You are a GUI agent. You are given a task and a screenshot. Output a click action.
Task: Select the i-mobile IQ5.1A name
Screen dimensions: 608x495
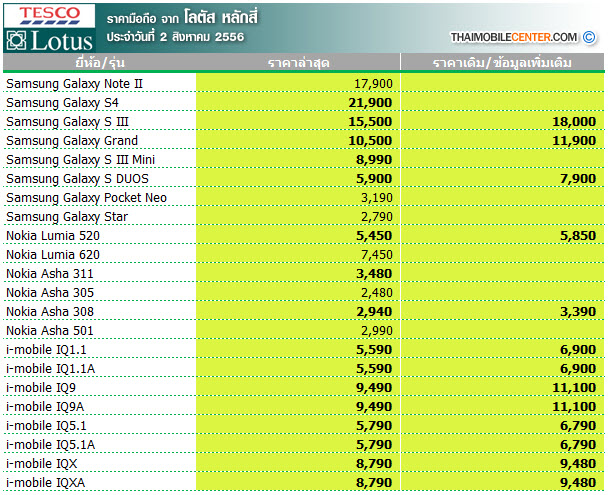click(51, 445)
